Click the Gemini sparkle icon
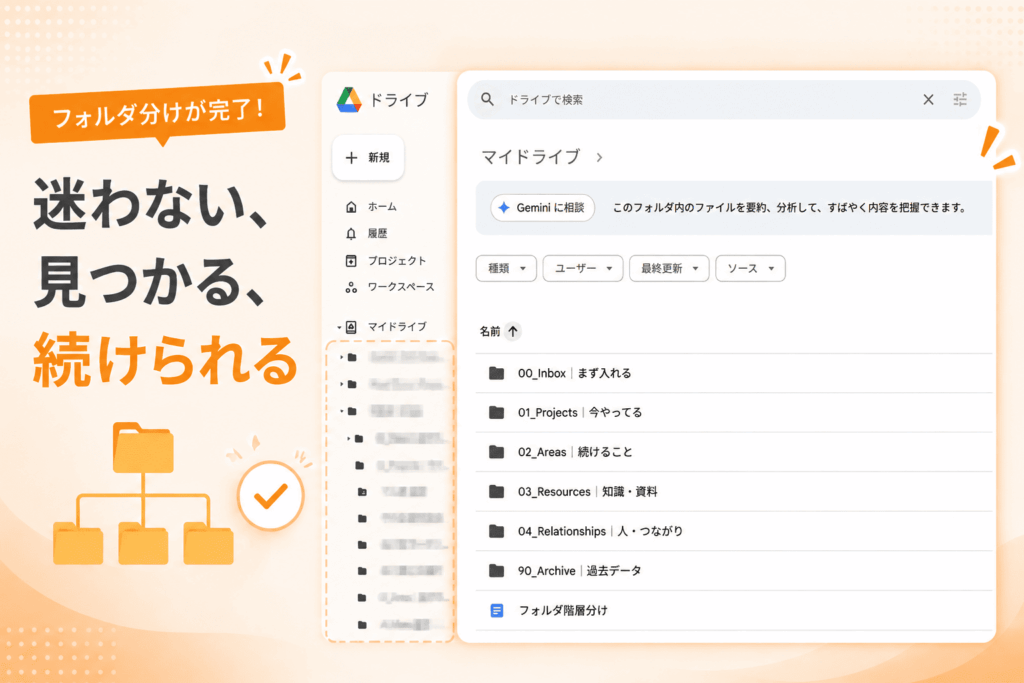The height and width of the screenshot is (683, 1024). [504, 208]
